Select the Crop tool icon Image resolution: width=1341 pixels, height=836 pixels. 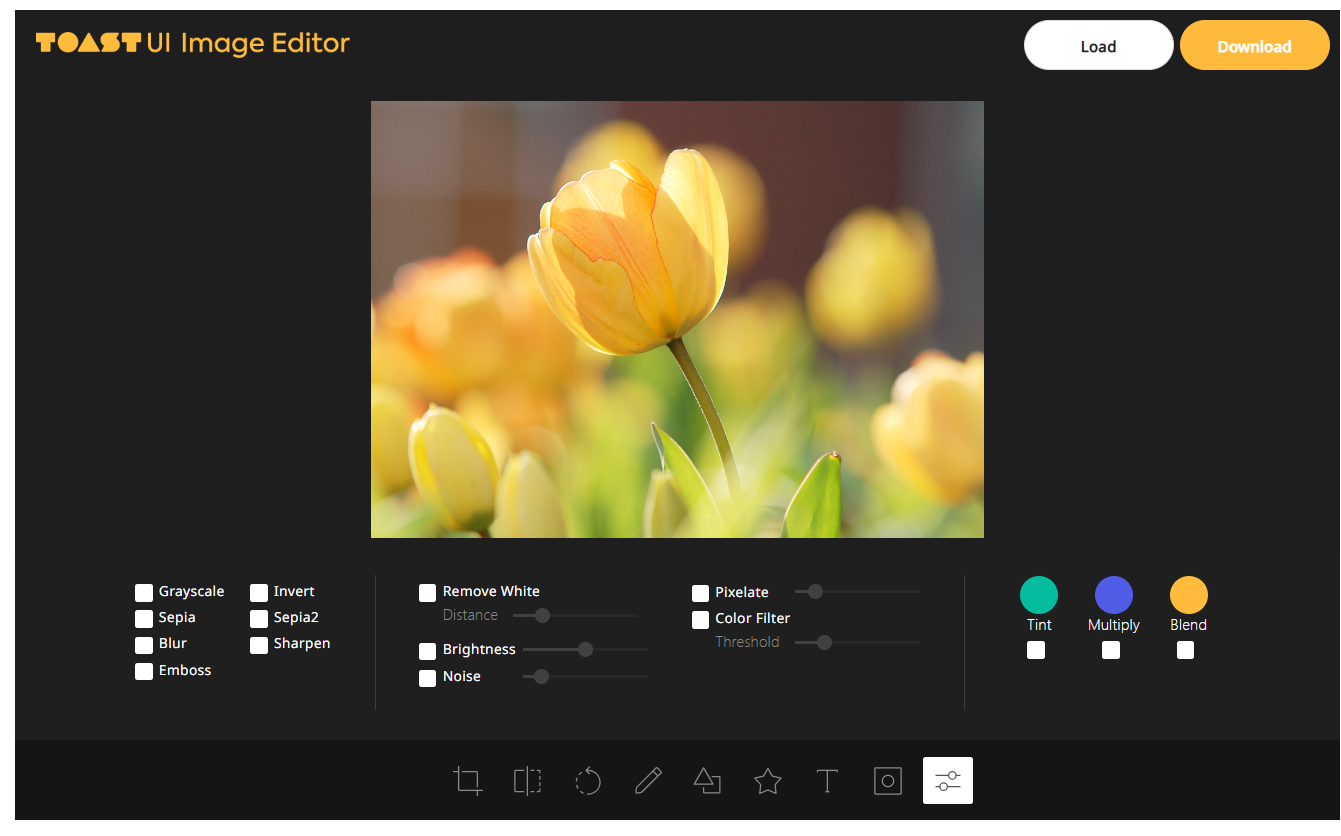point(467,780)
